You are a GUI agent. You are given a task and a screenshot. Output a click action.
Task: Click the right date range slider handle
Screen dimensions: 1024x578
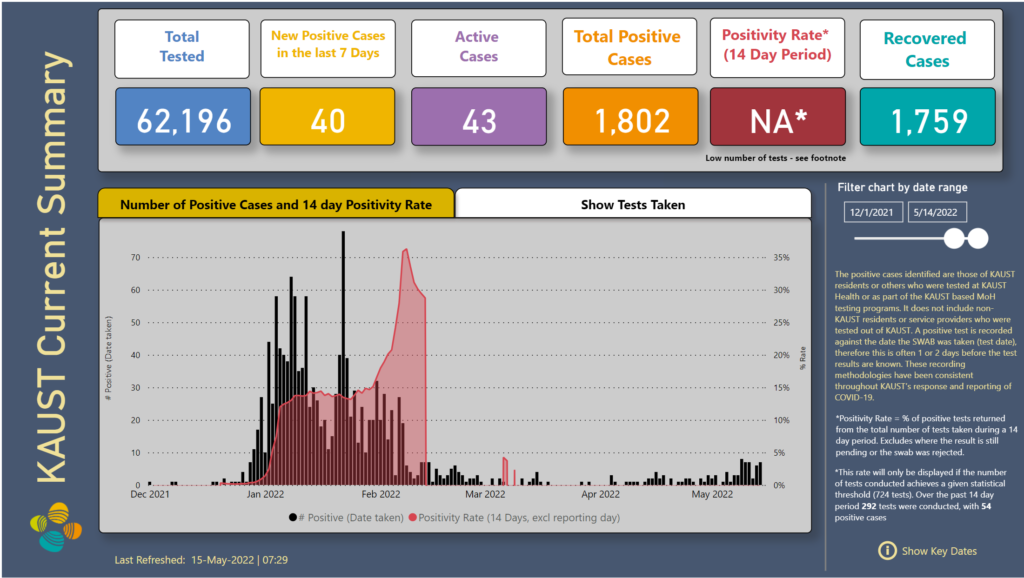pyautogui.click(x=978, y=238)
